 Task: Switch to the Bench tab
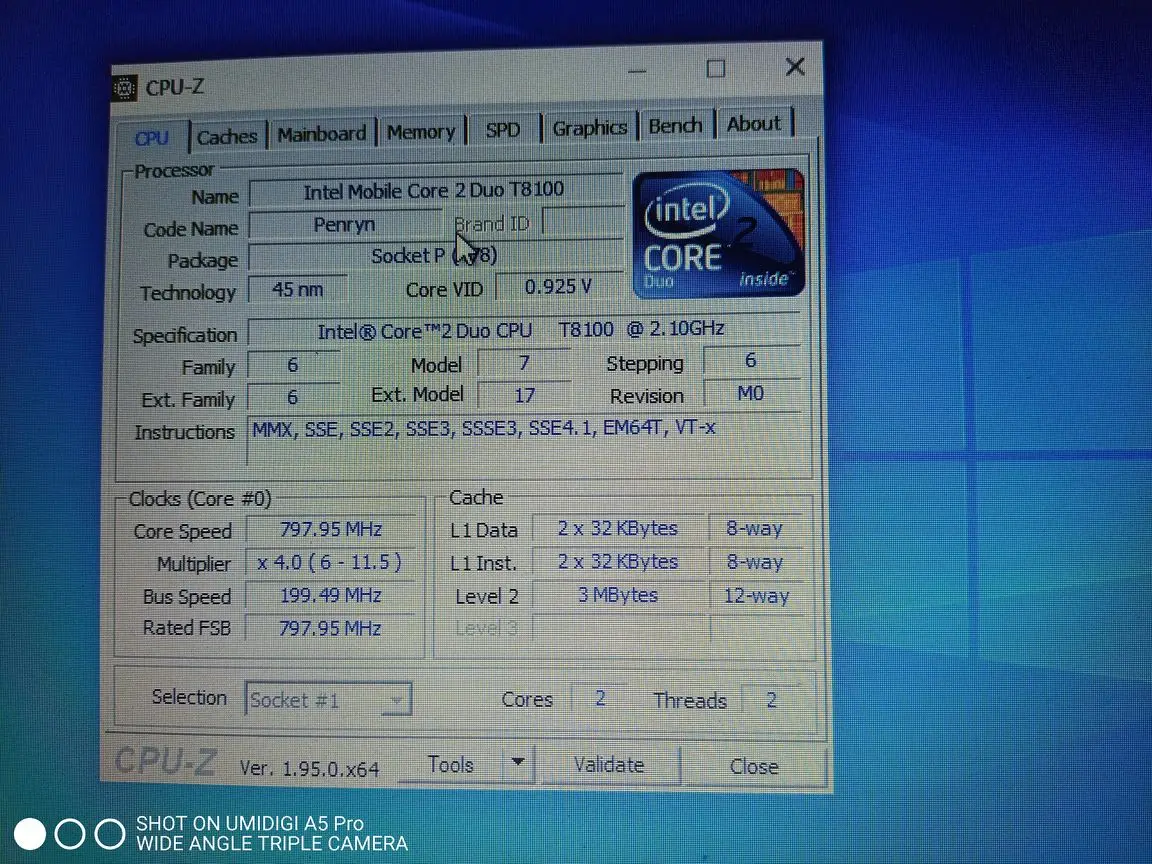[x=676, y=126]
